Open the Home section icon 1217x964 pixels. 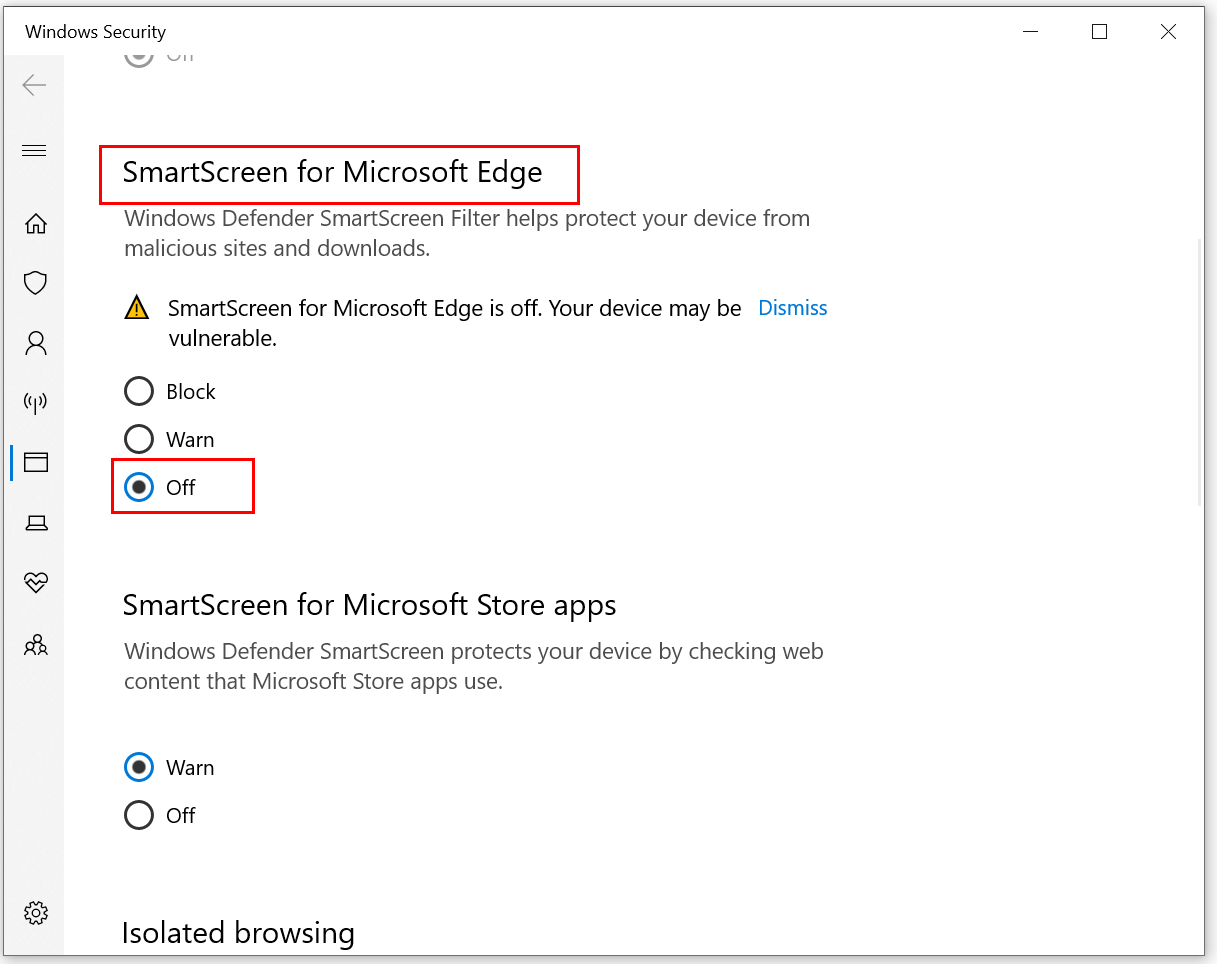pyautogui.click(x=36, y=223)
